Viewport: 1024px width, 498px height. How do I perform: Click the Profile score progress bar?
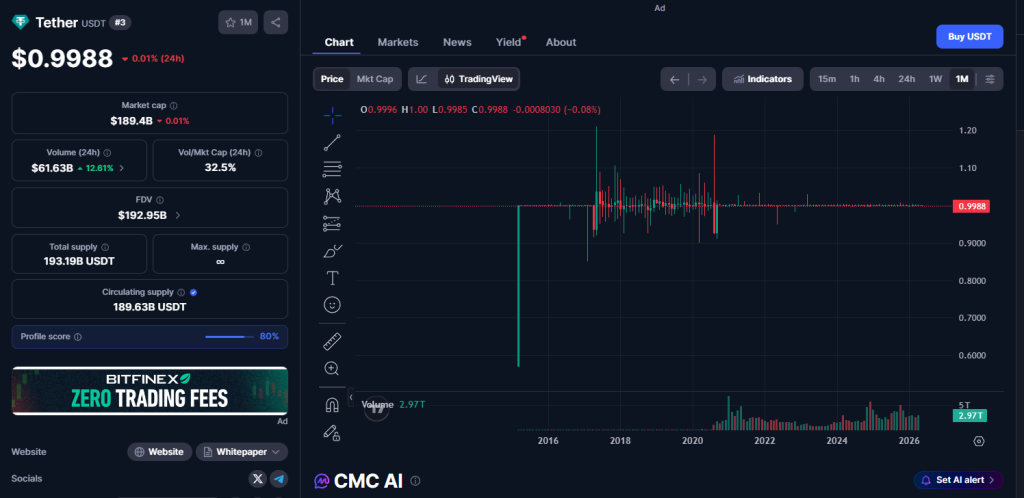pos(229,337)
